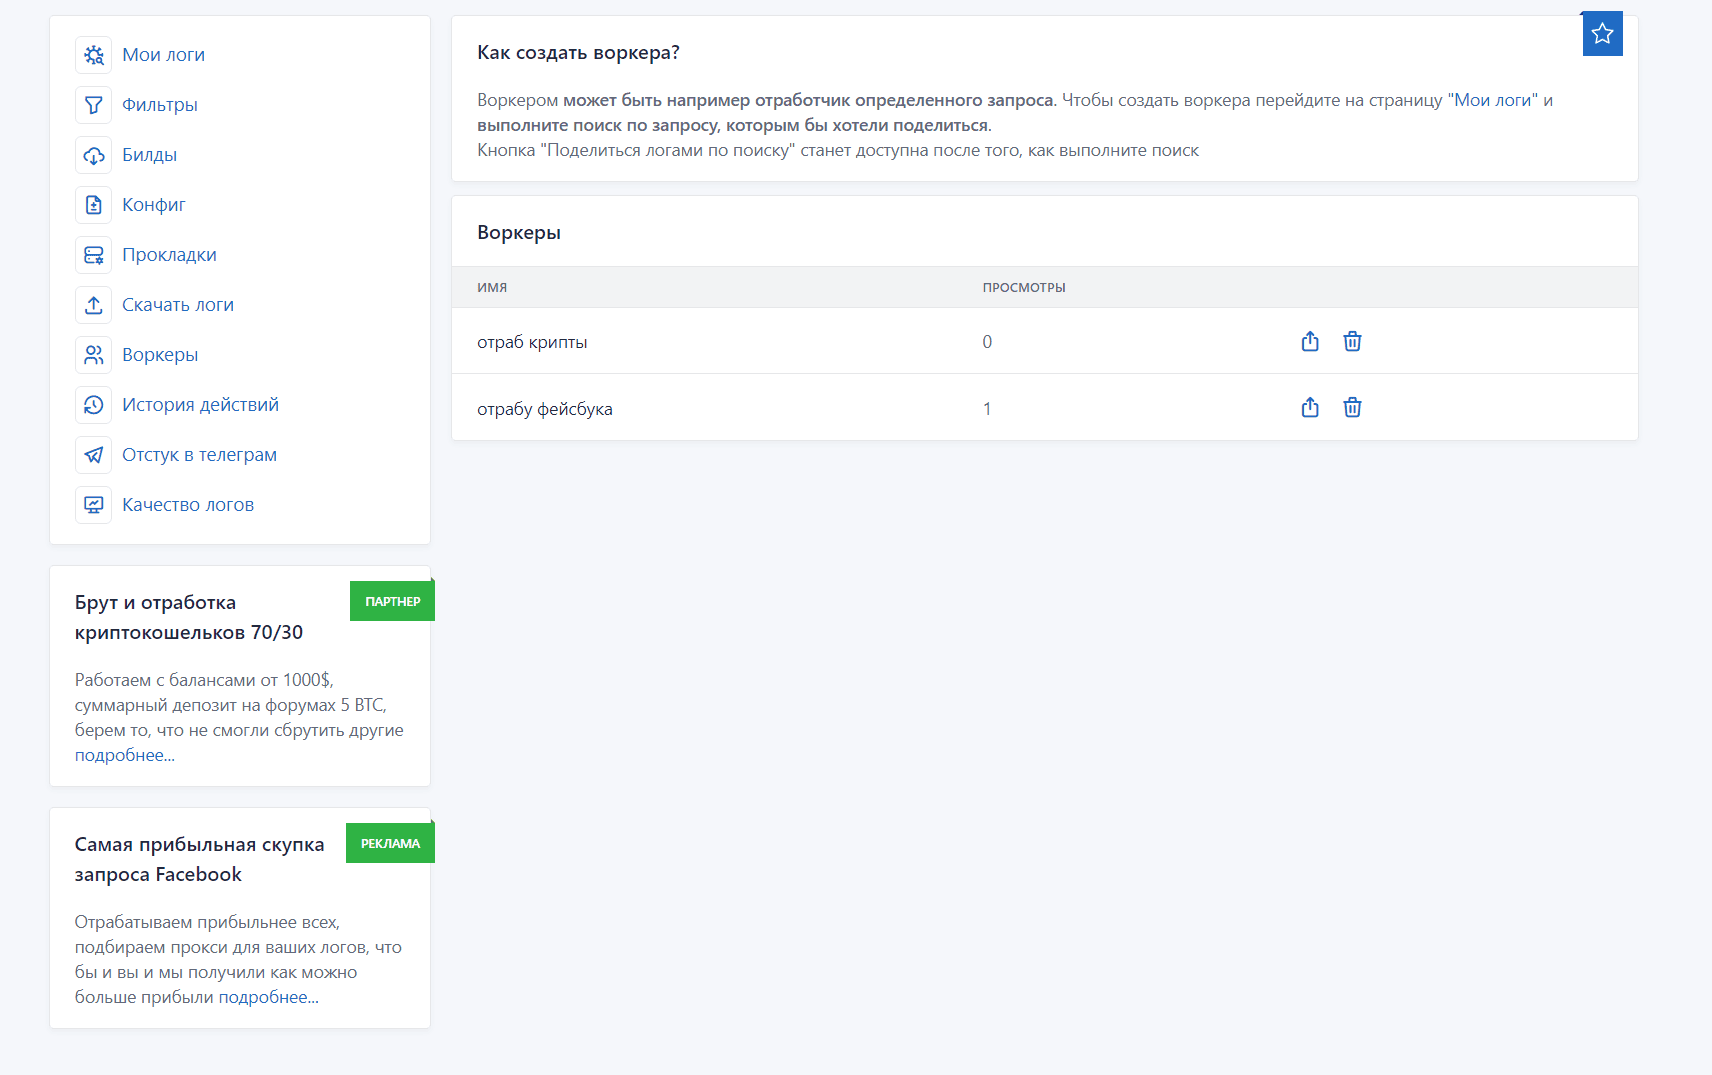Click the trash icon for the second worker row

(1352, 408)
